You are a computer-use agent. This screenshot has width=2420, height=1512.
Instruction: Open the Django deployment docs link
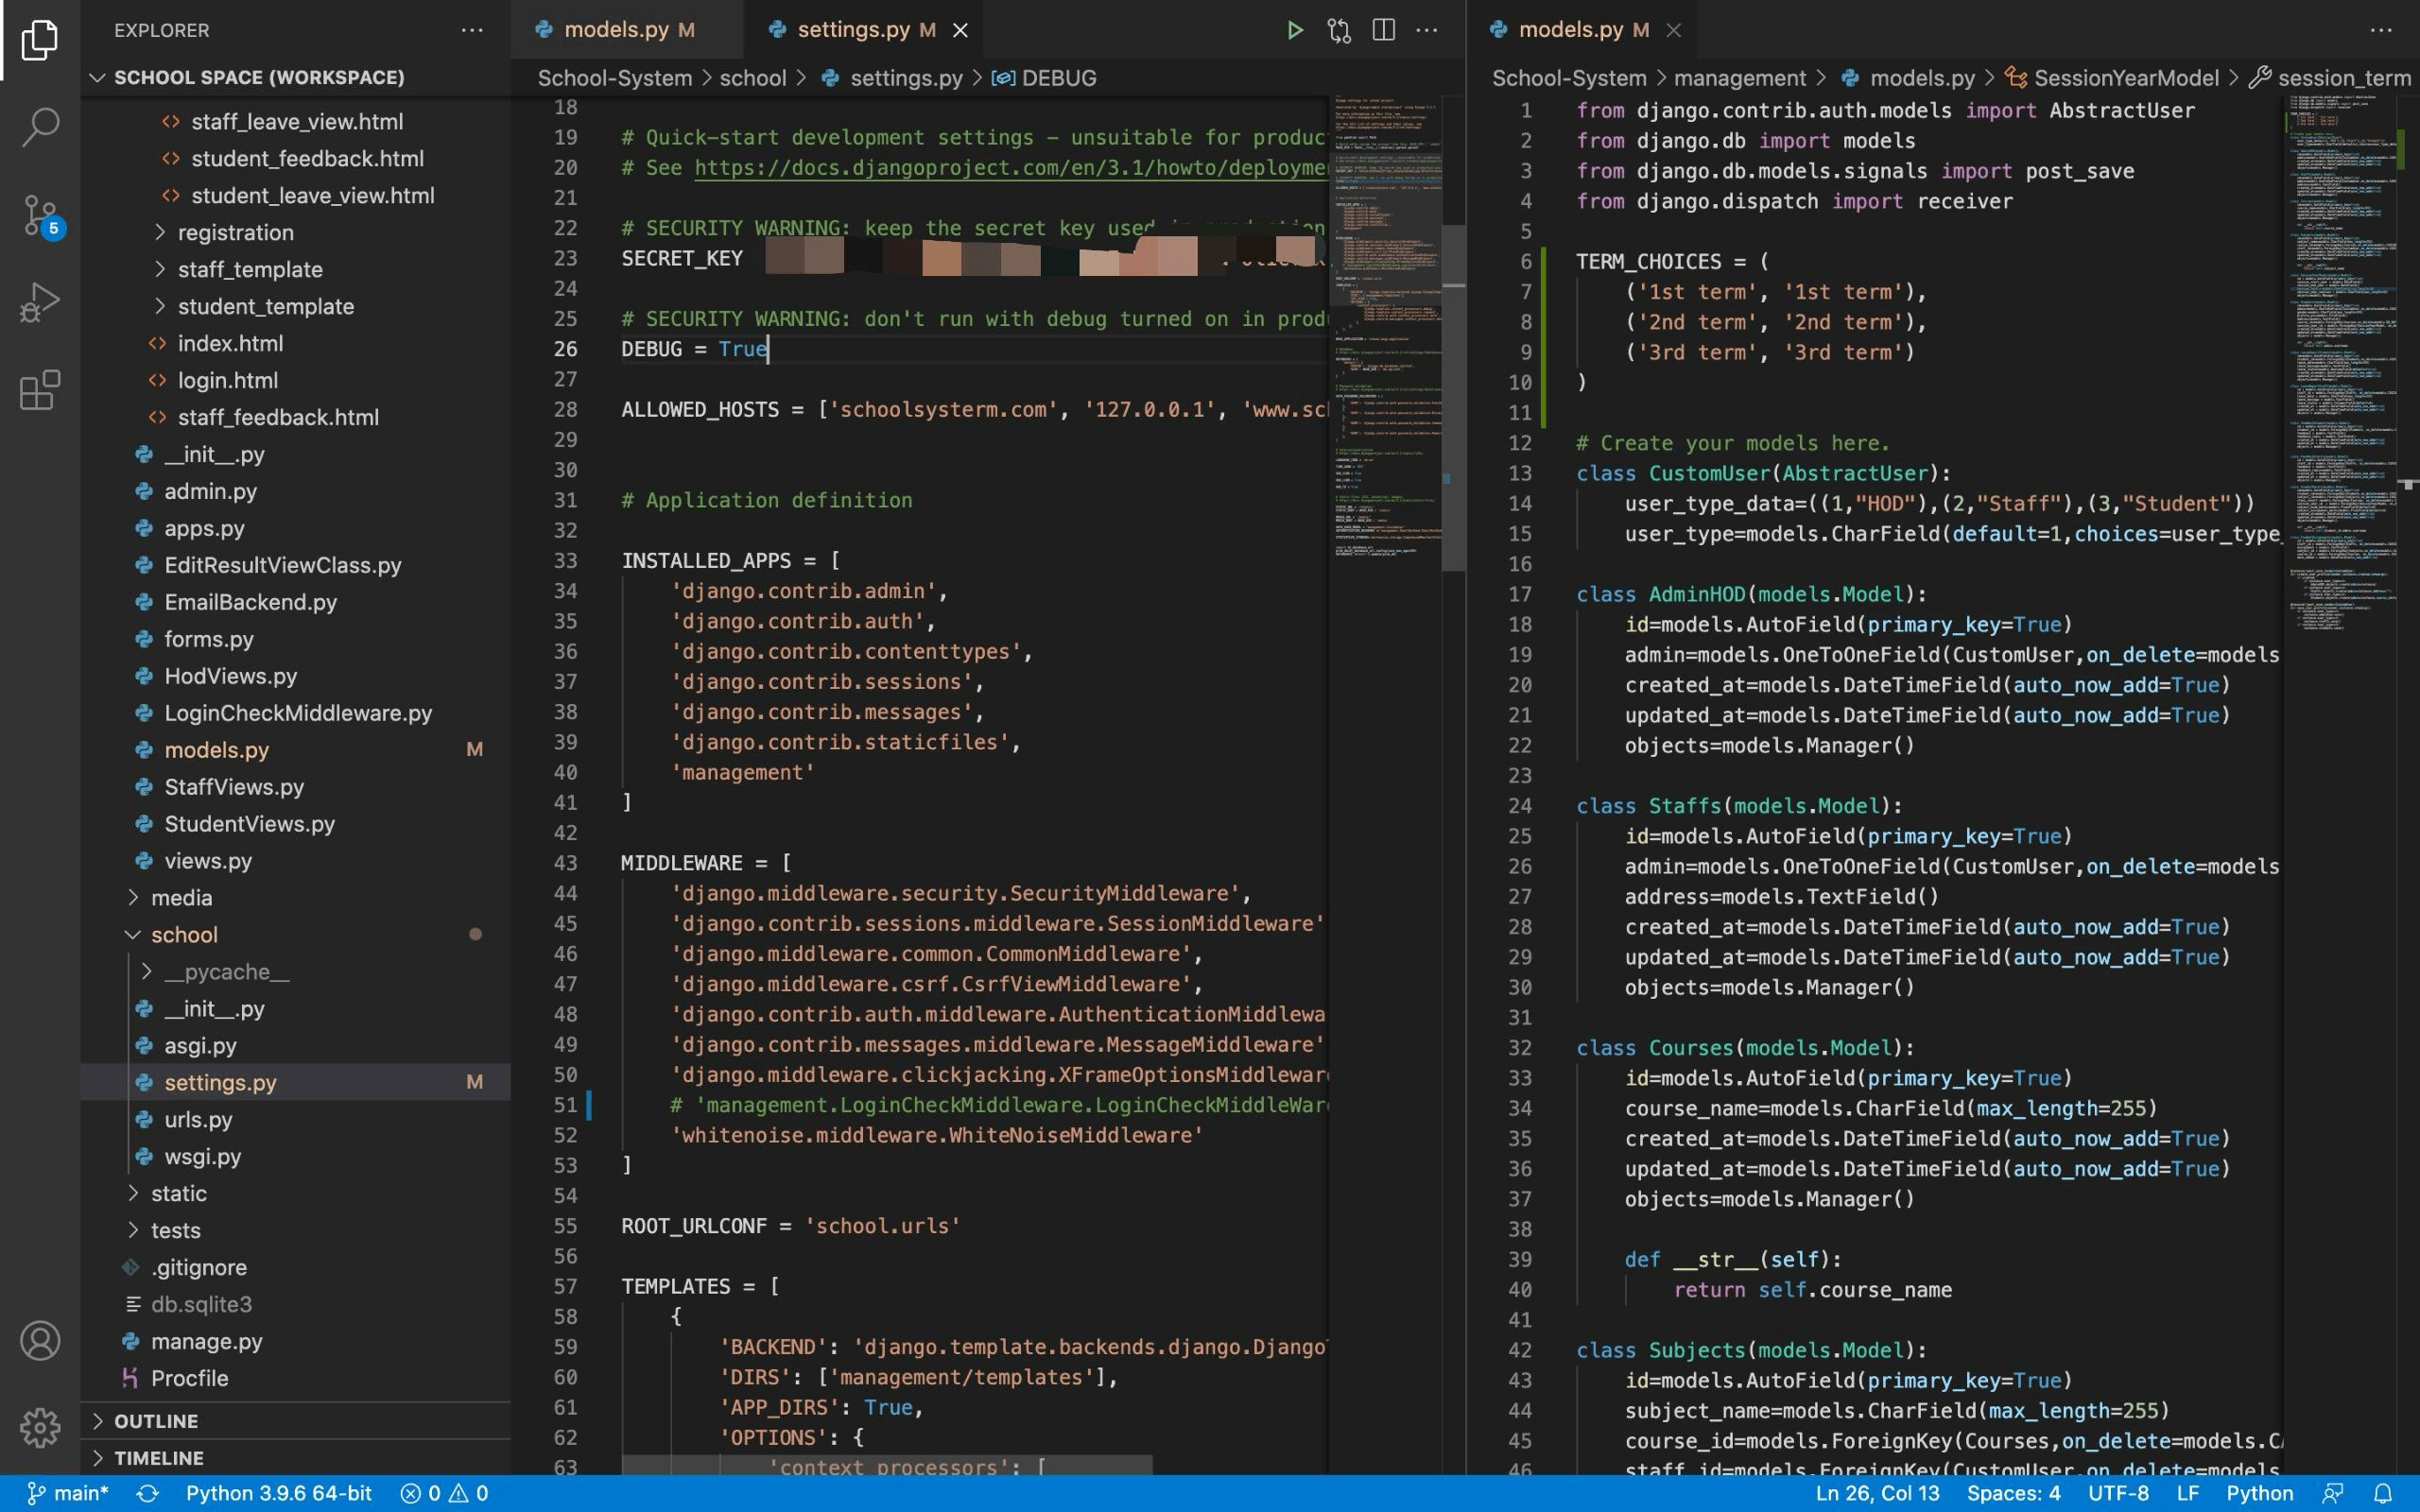[1010, 168]
